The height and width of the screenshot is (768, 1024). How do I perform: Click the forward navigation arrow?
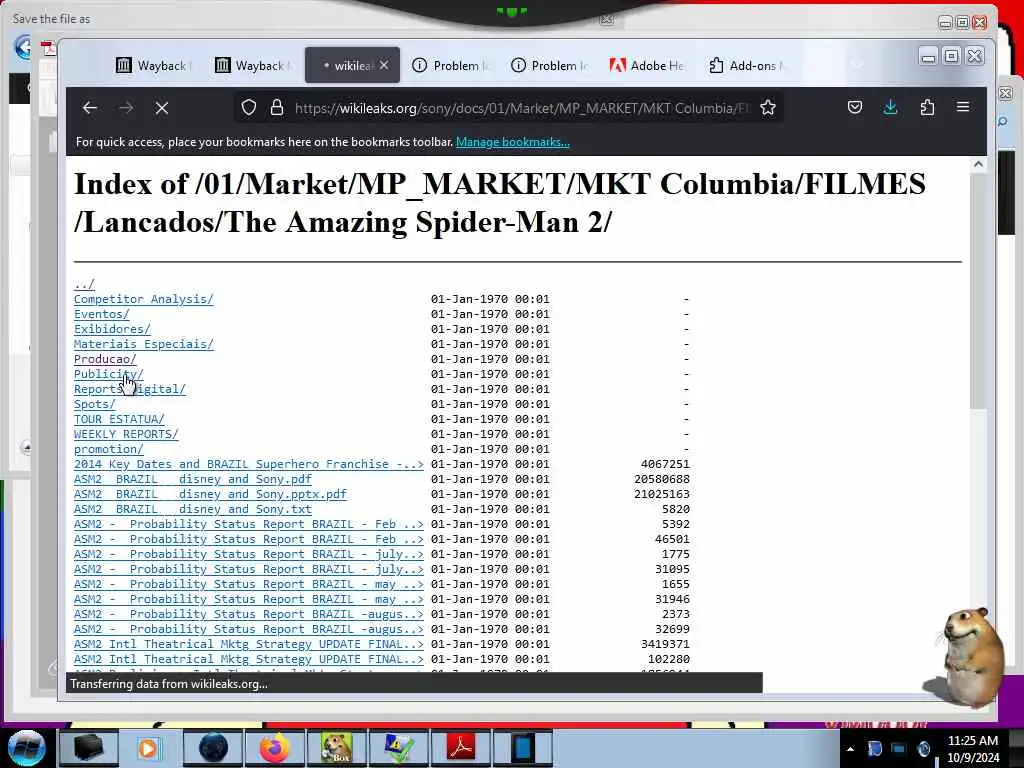tap(126, 108)
